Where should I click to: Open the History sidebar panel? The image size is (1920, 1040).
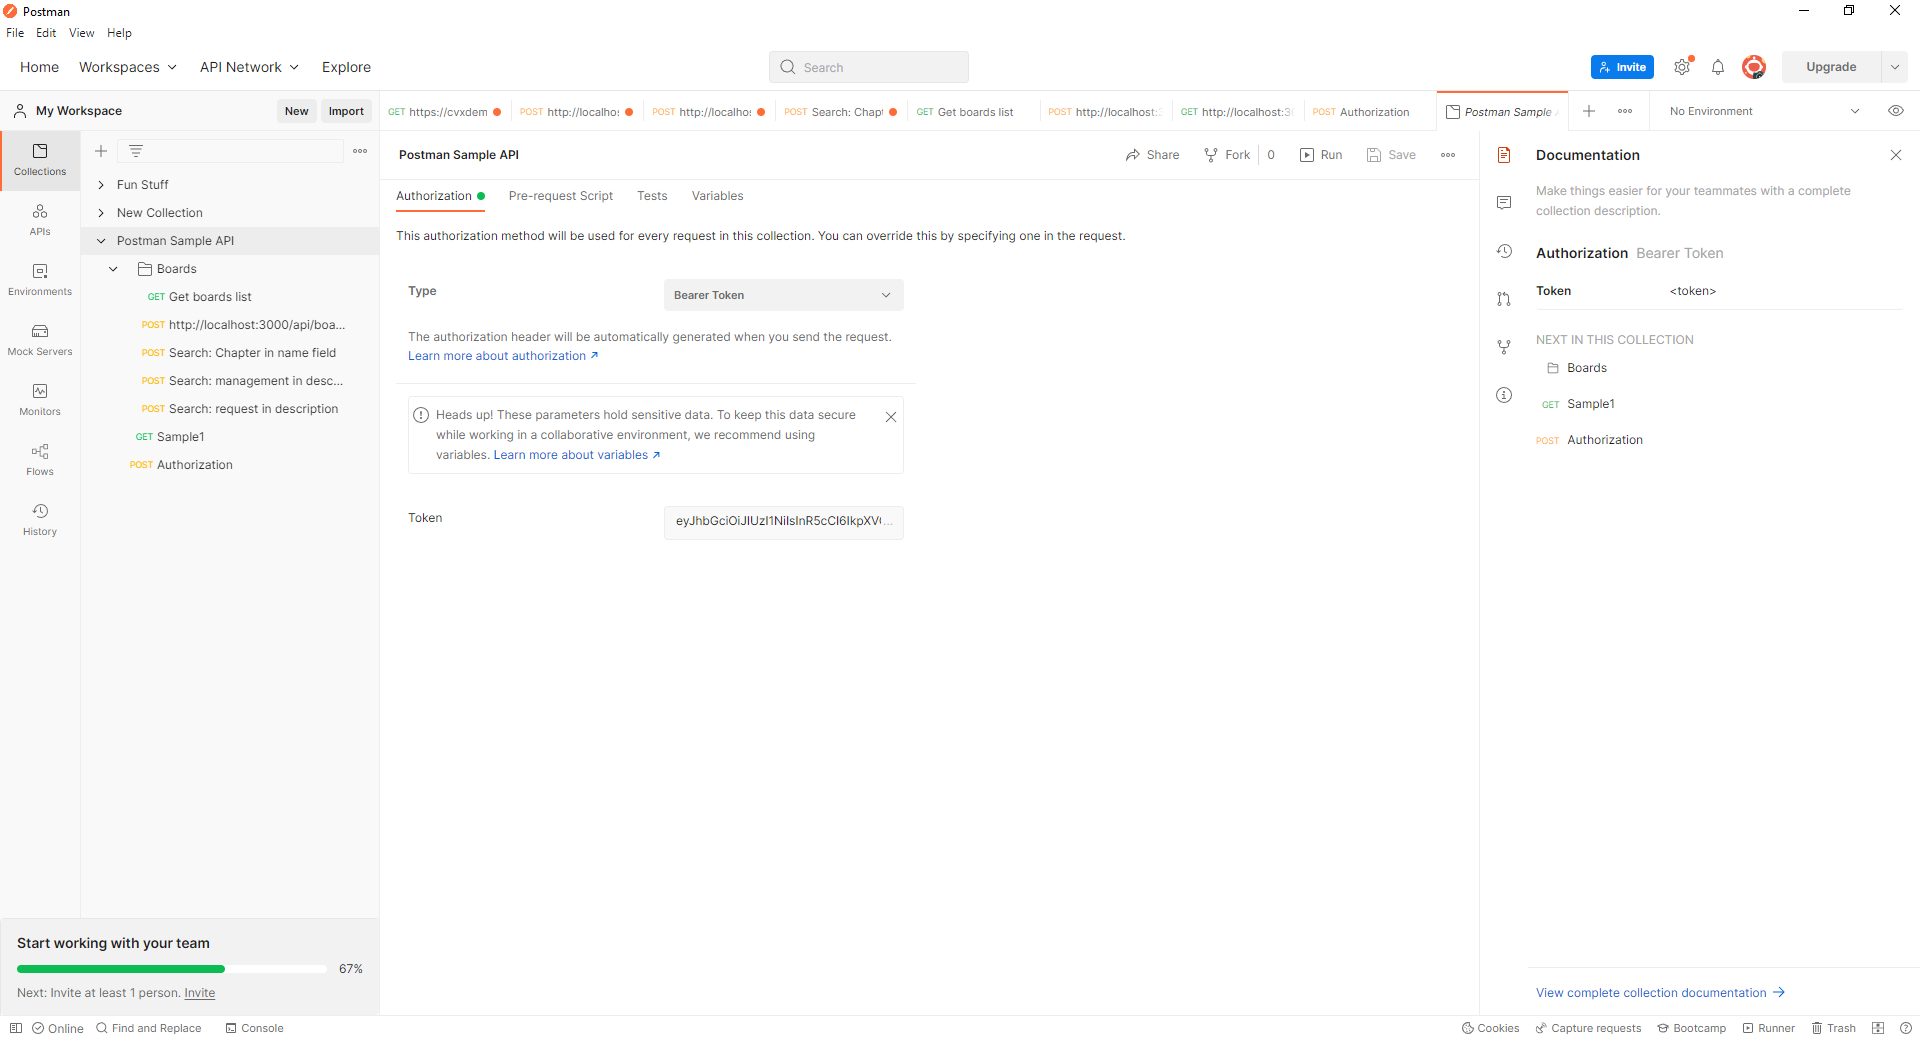coord(40,520)
